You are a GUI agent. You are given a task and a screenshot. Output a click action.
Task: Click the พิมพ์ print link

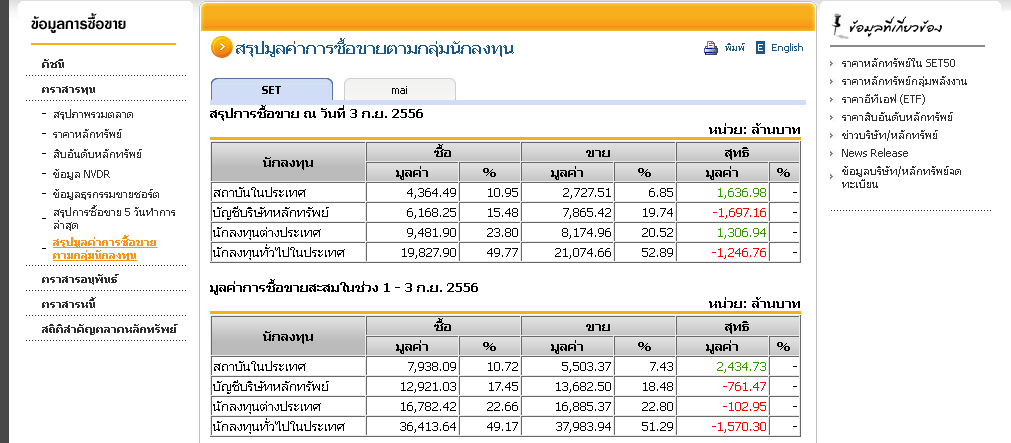point(735,47)
